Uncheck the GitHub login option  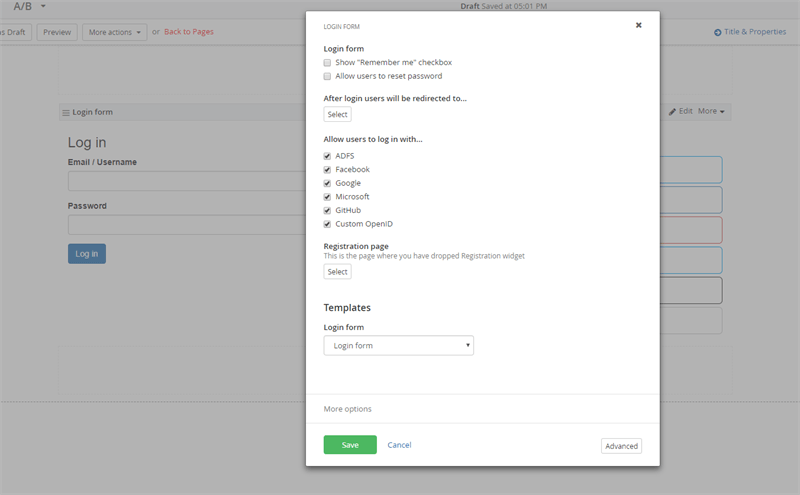[x=327, y=210]
